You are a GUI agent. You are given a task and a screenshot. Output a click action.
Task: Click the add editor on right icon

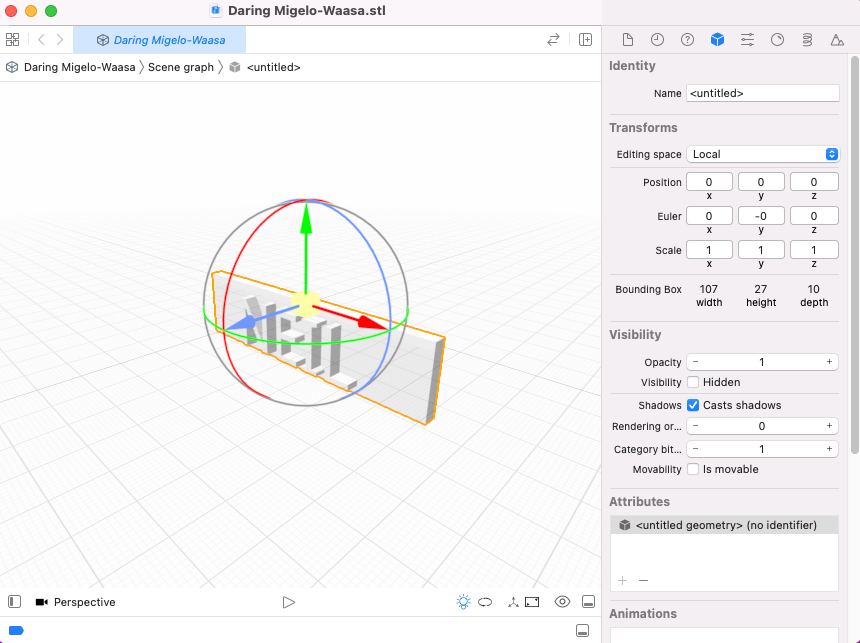[x=585, y=40]
